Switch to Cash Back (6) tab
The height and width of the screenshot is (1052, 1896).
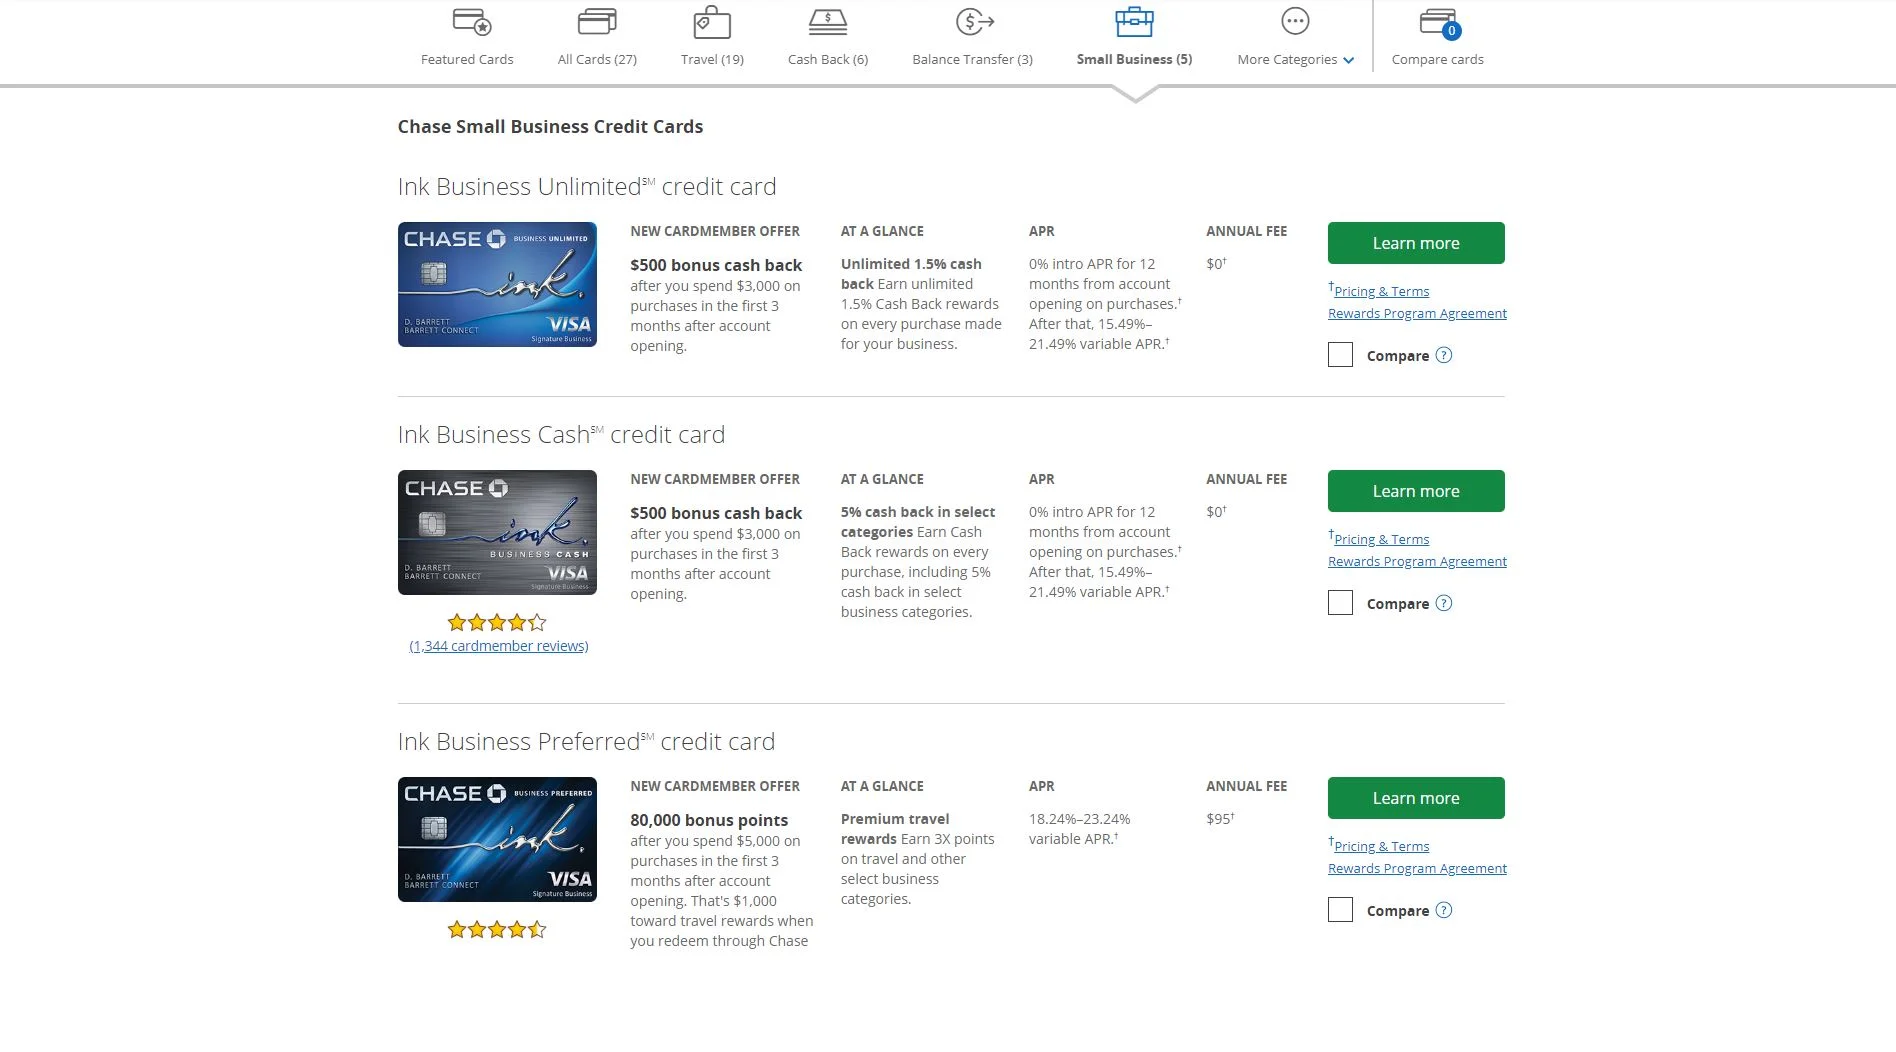click(x=828, y=59)
